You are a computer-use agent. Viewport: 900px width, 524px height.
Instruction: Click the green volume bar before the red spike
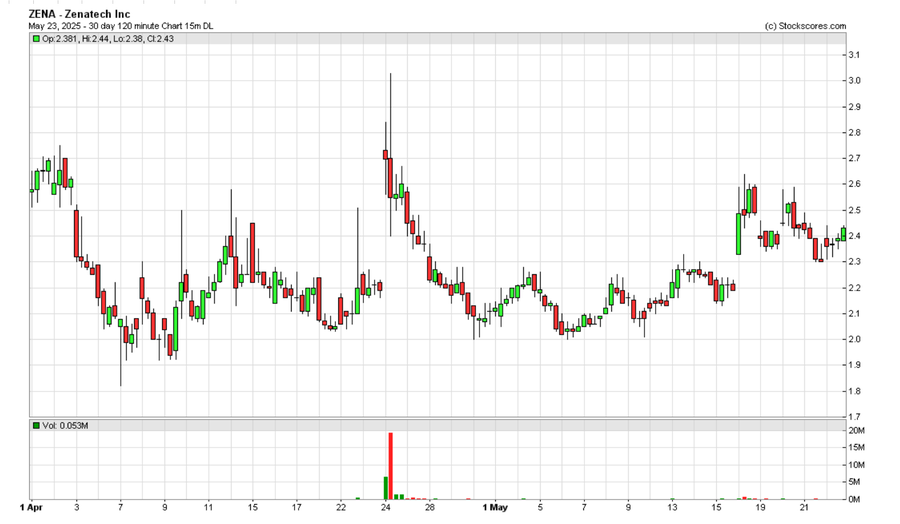pos(386,488)
